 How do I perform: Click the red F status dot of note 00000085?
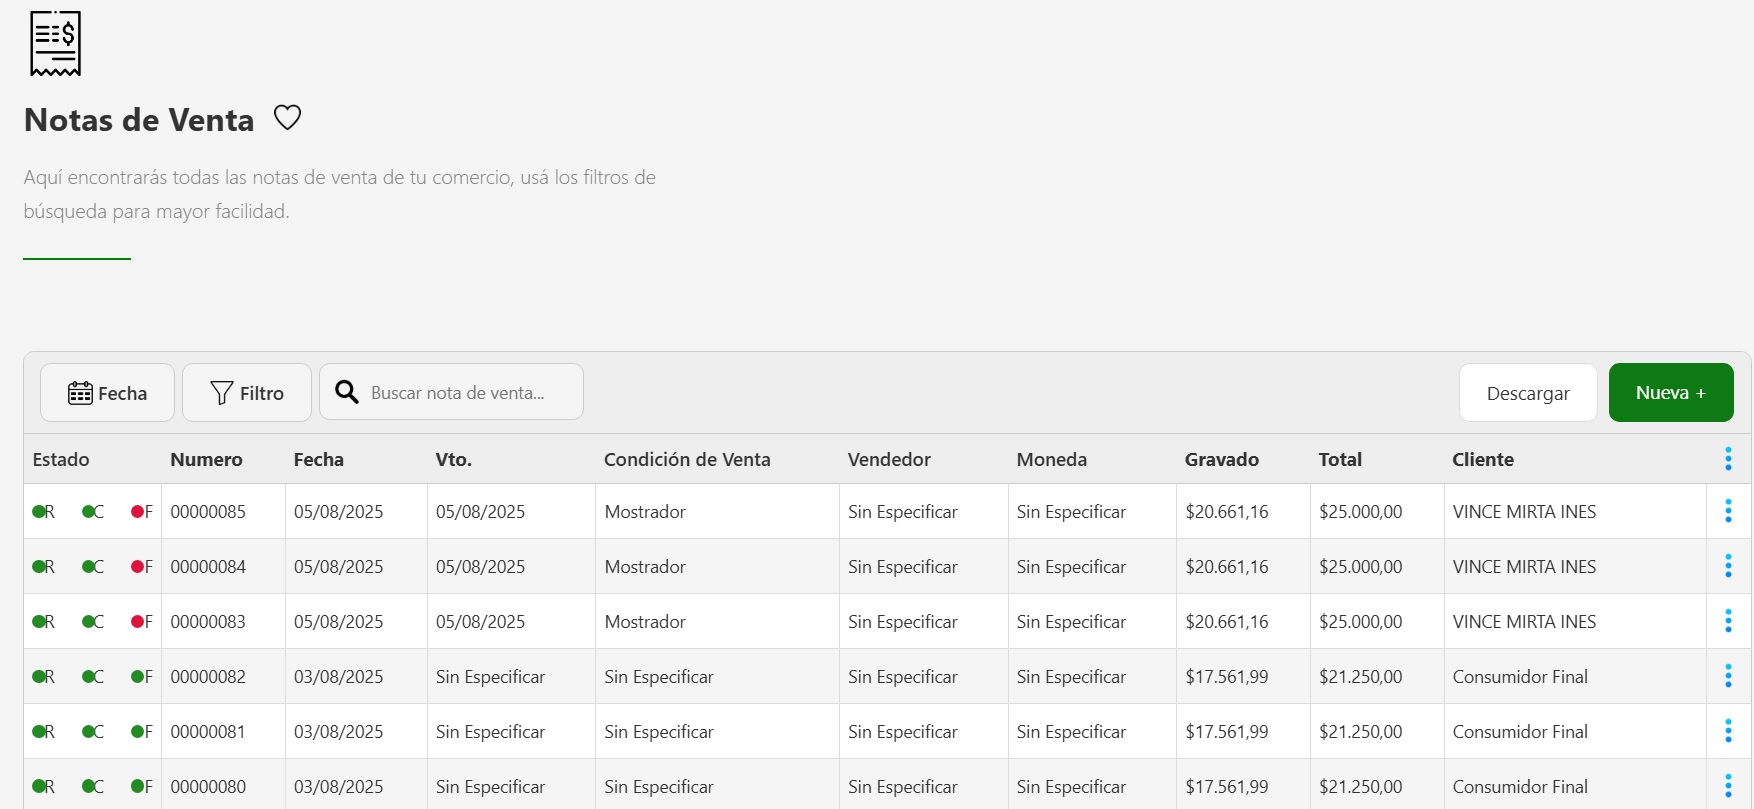pyautogui.click(x=138, y=512)
